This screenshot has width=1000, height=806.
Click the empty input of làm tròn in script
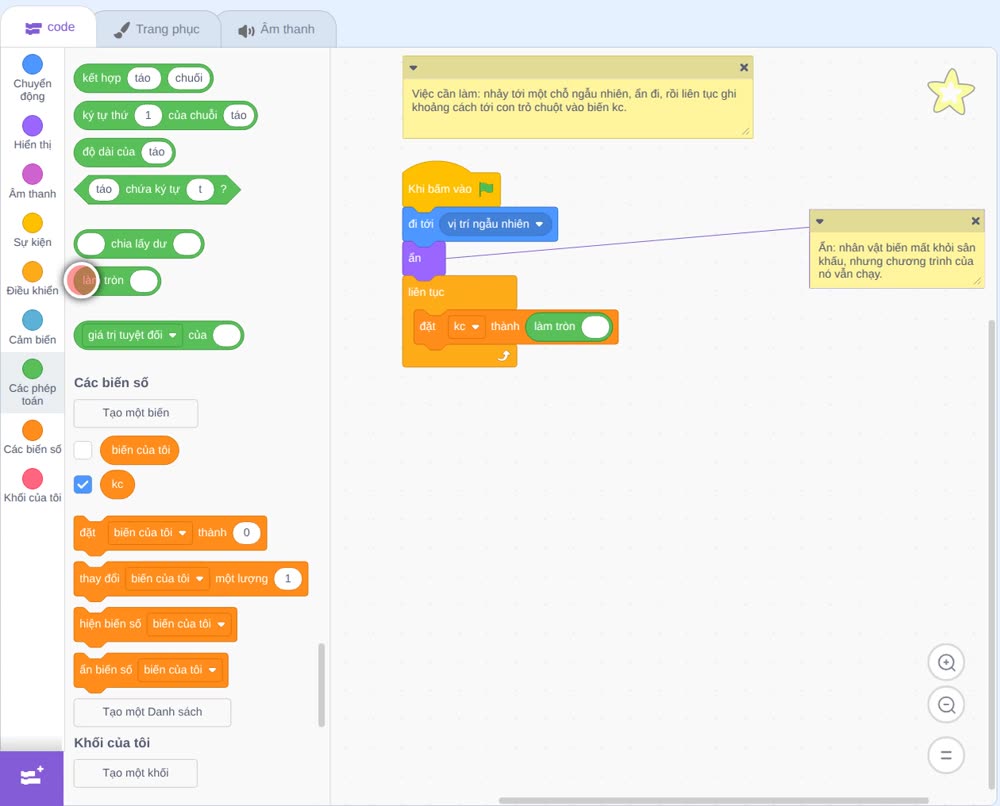(595, 326)
